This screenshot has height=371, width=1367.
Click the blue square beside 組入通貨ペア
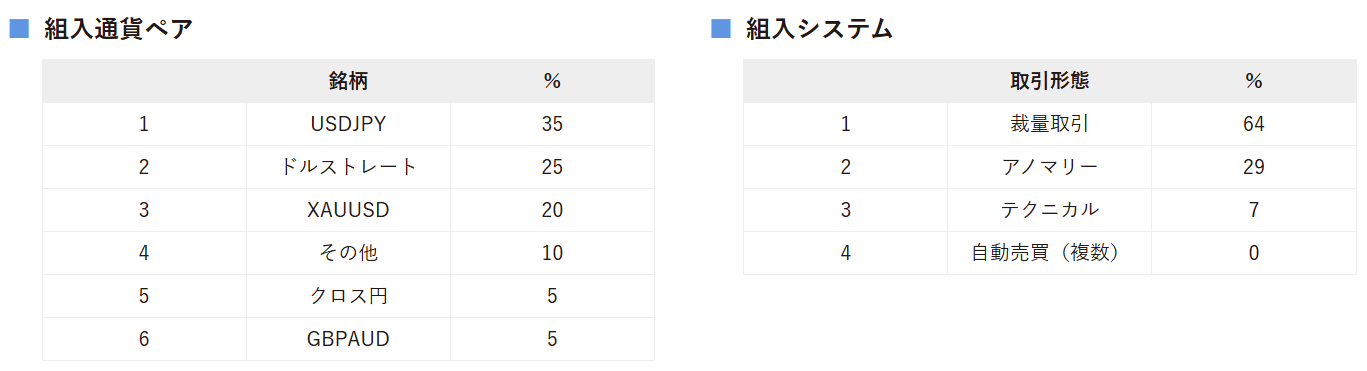(19, 29)
